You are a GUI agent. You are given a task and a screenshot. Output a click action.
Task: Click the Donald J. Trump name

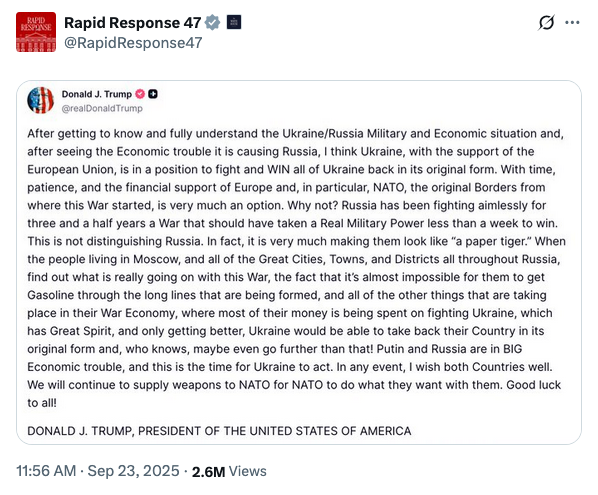(96, 94)
